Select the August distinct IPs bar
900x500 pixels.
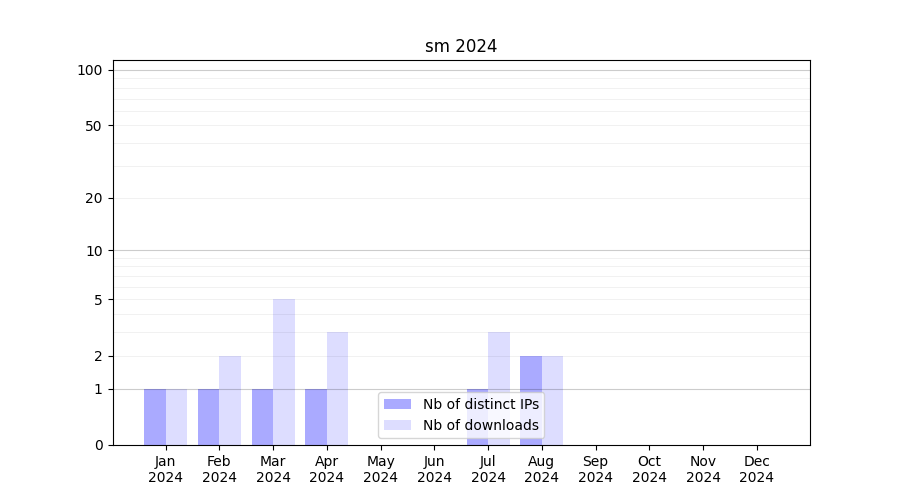click(x=531, y=400)
